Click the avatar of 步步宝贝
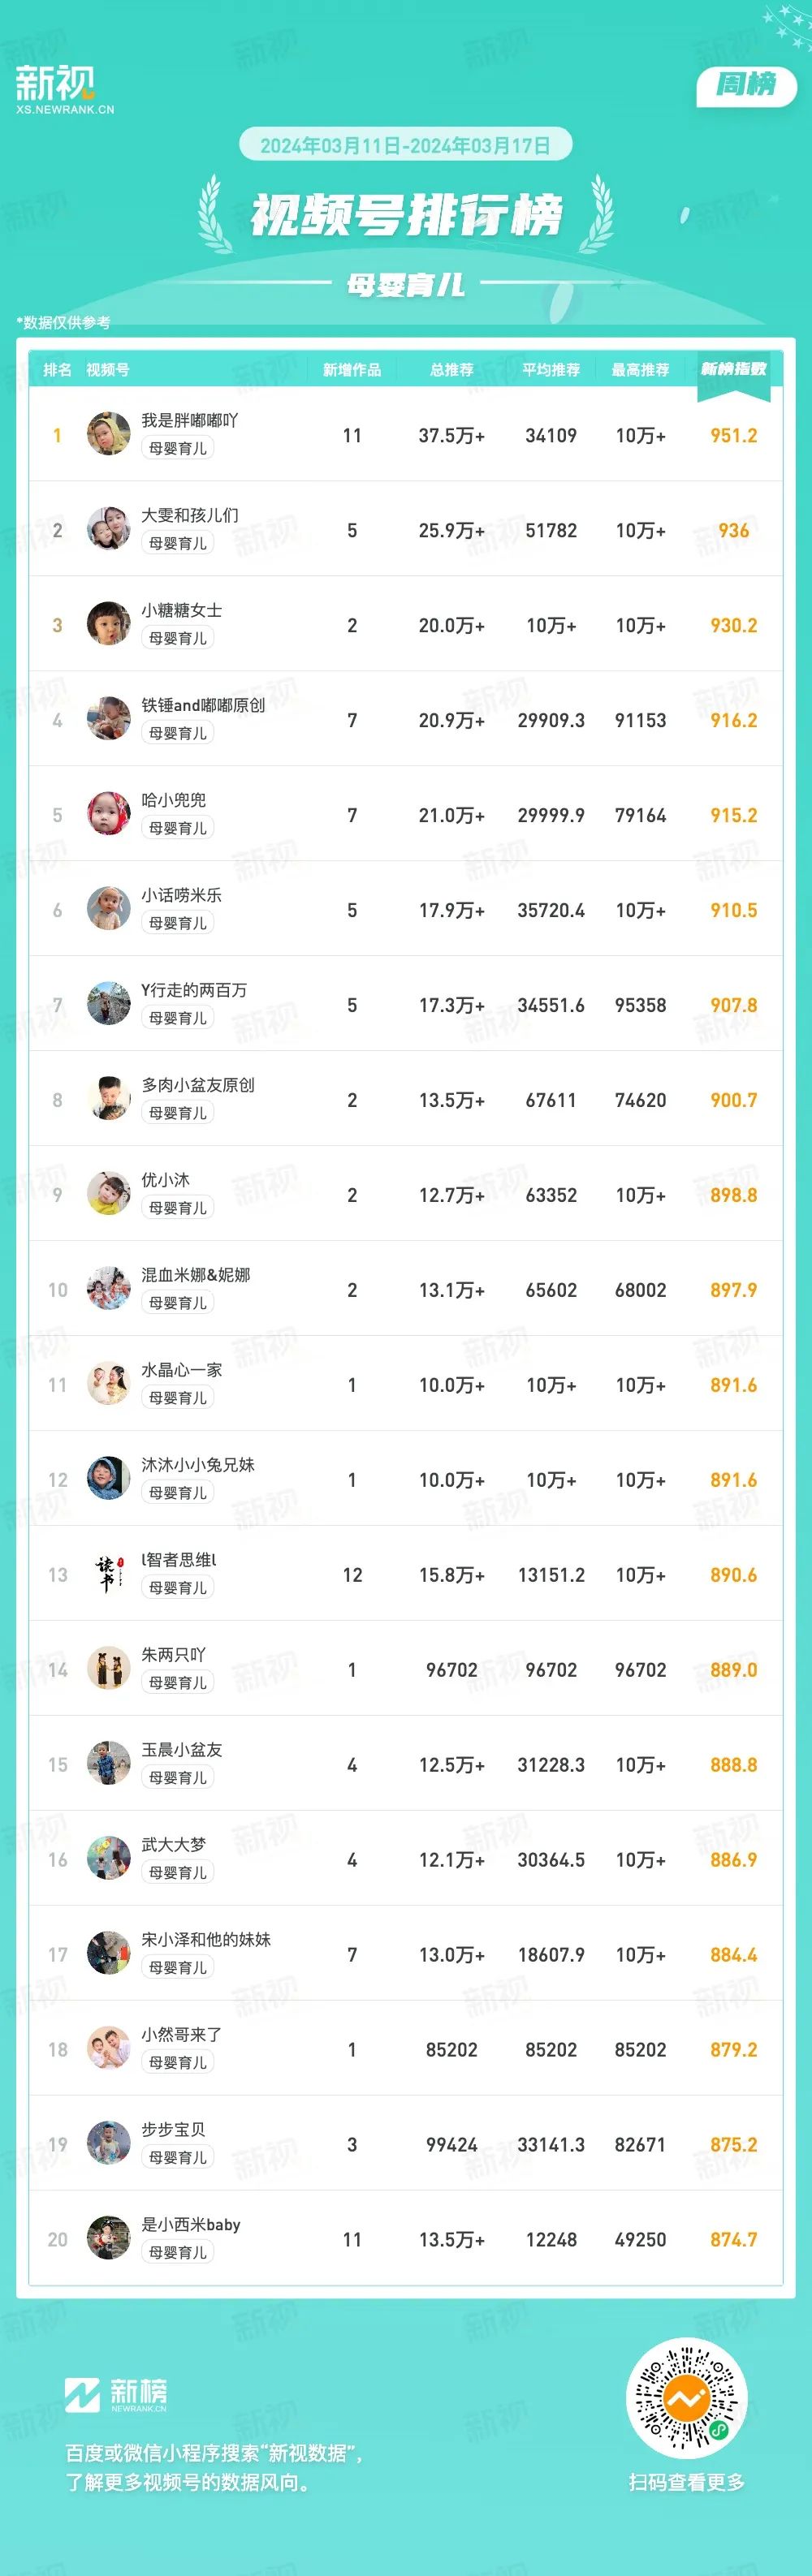Image resolution: width=812 pixels, height=2576 pixels. coord(108,2144)
